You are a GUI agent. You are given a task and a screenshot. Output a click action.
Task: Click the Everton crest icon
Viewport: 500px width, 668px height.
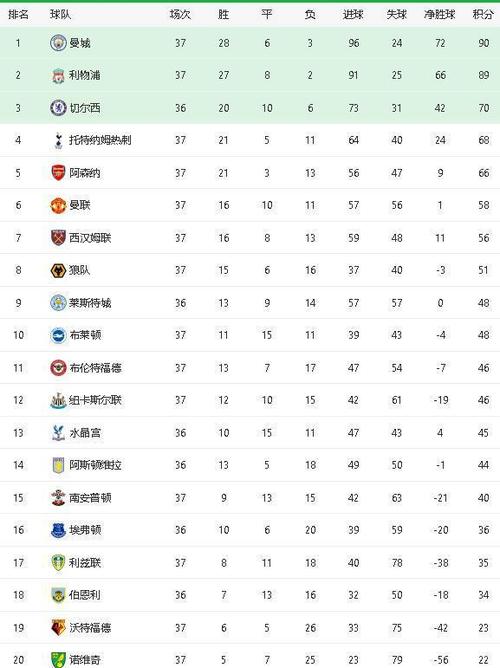point(58,530)
